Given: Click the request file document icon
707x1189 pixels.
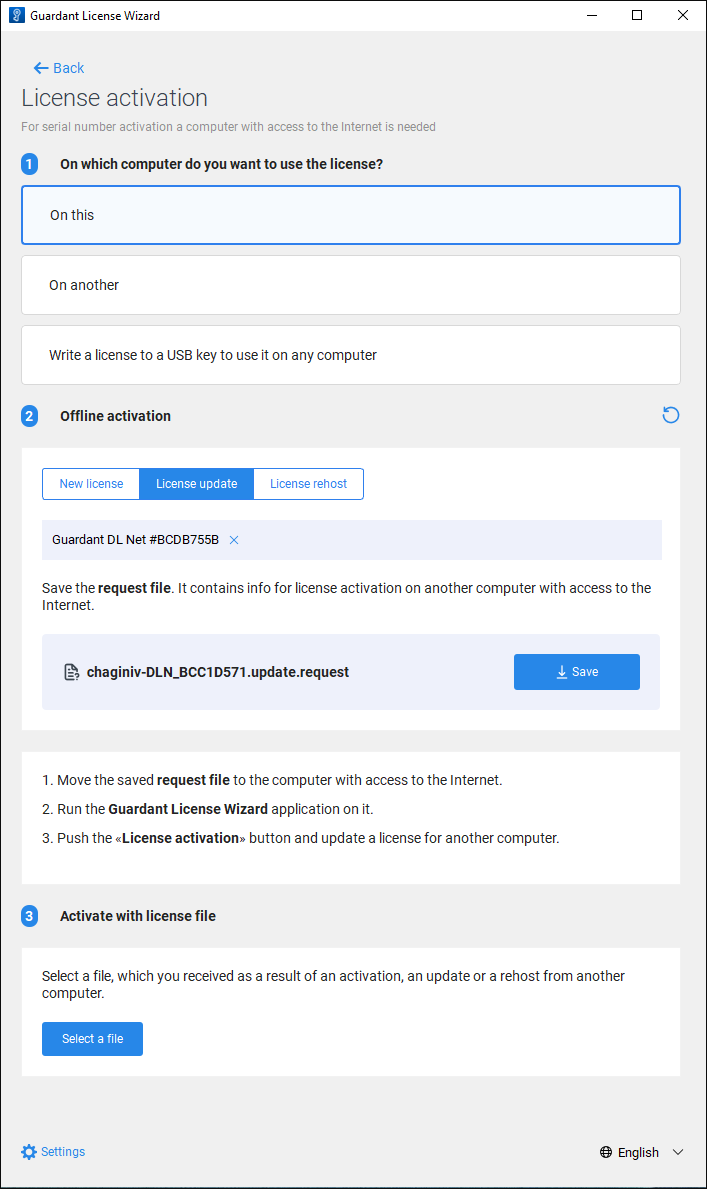Looking at the screenshot, I should [x=71, y=672].
